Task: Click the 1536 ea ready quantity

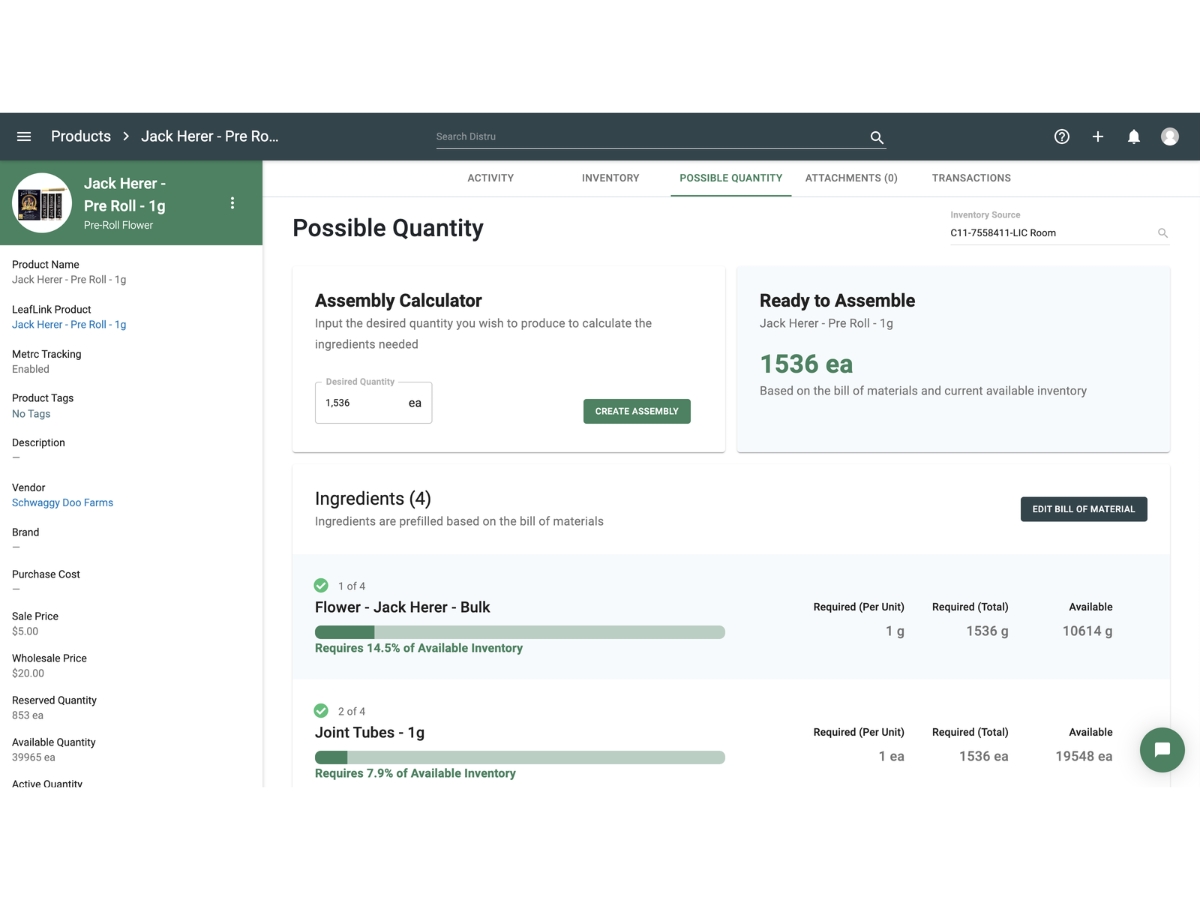Action: [806, 364]
